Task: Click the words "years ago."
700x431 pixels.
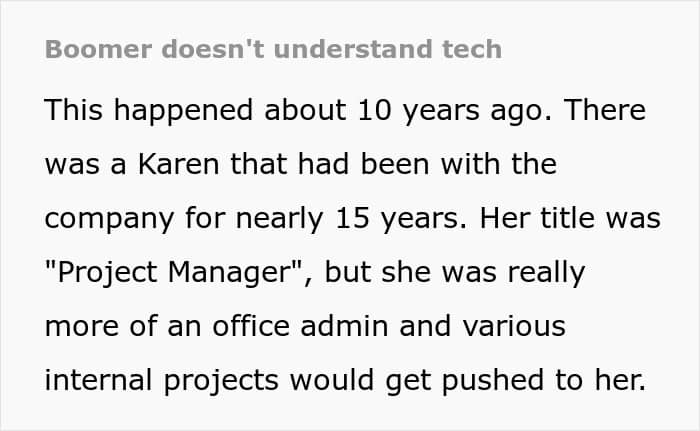Action: (477, 111)
